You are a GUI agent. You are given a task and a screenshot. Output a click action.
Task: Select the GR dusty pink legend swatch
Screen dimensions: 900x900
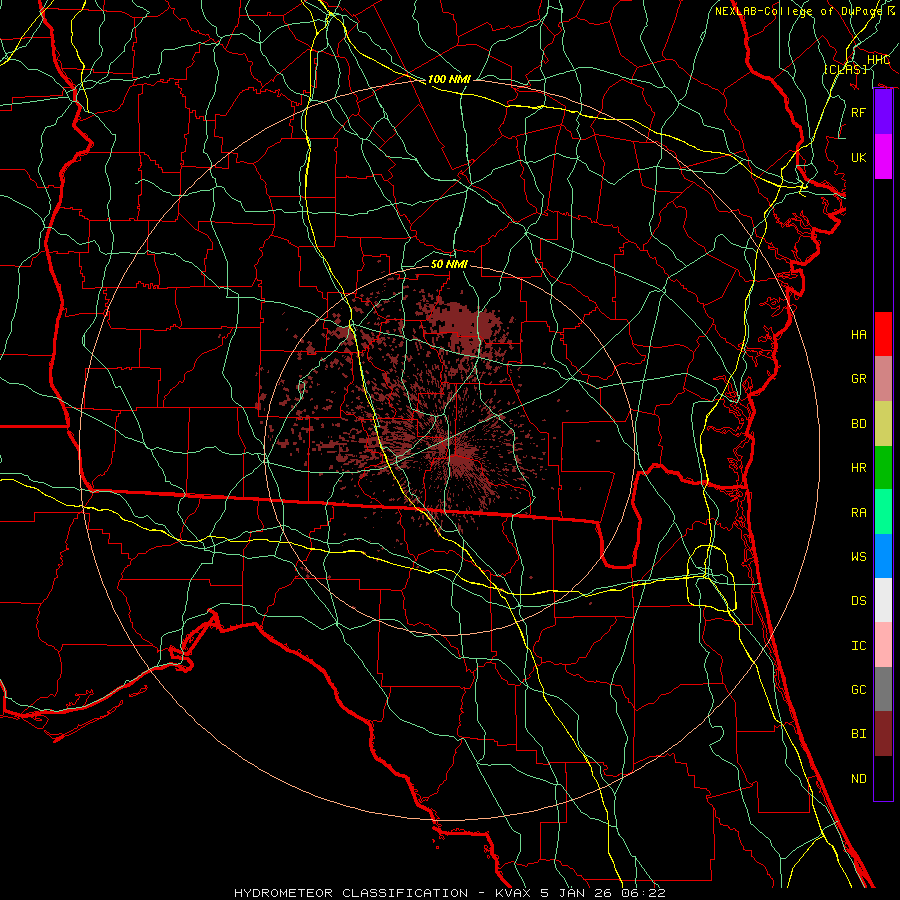(883, 378)
